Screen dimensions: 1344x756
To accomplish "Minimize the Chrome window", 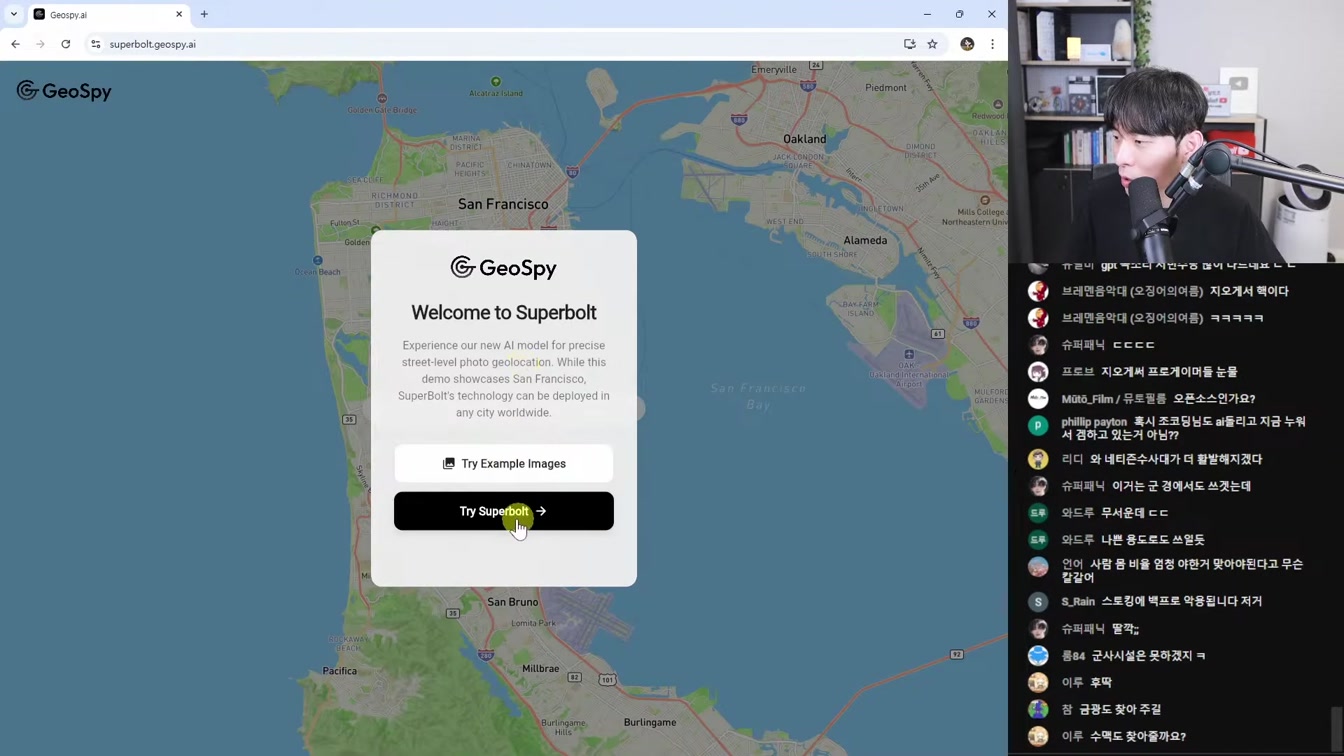I will click(x=927, y=14).
